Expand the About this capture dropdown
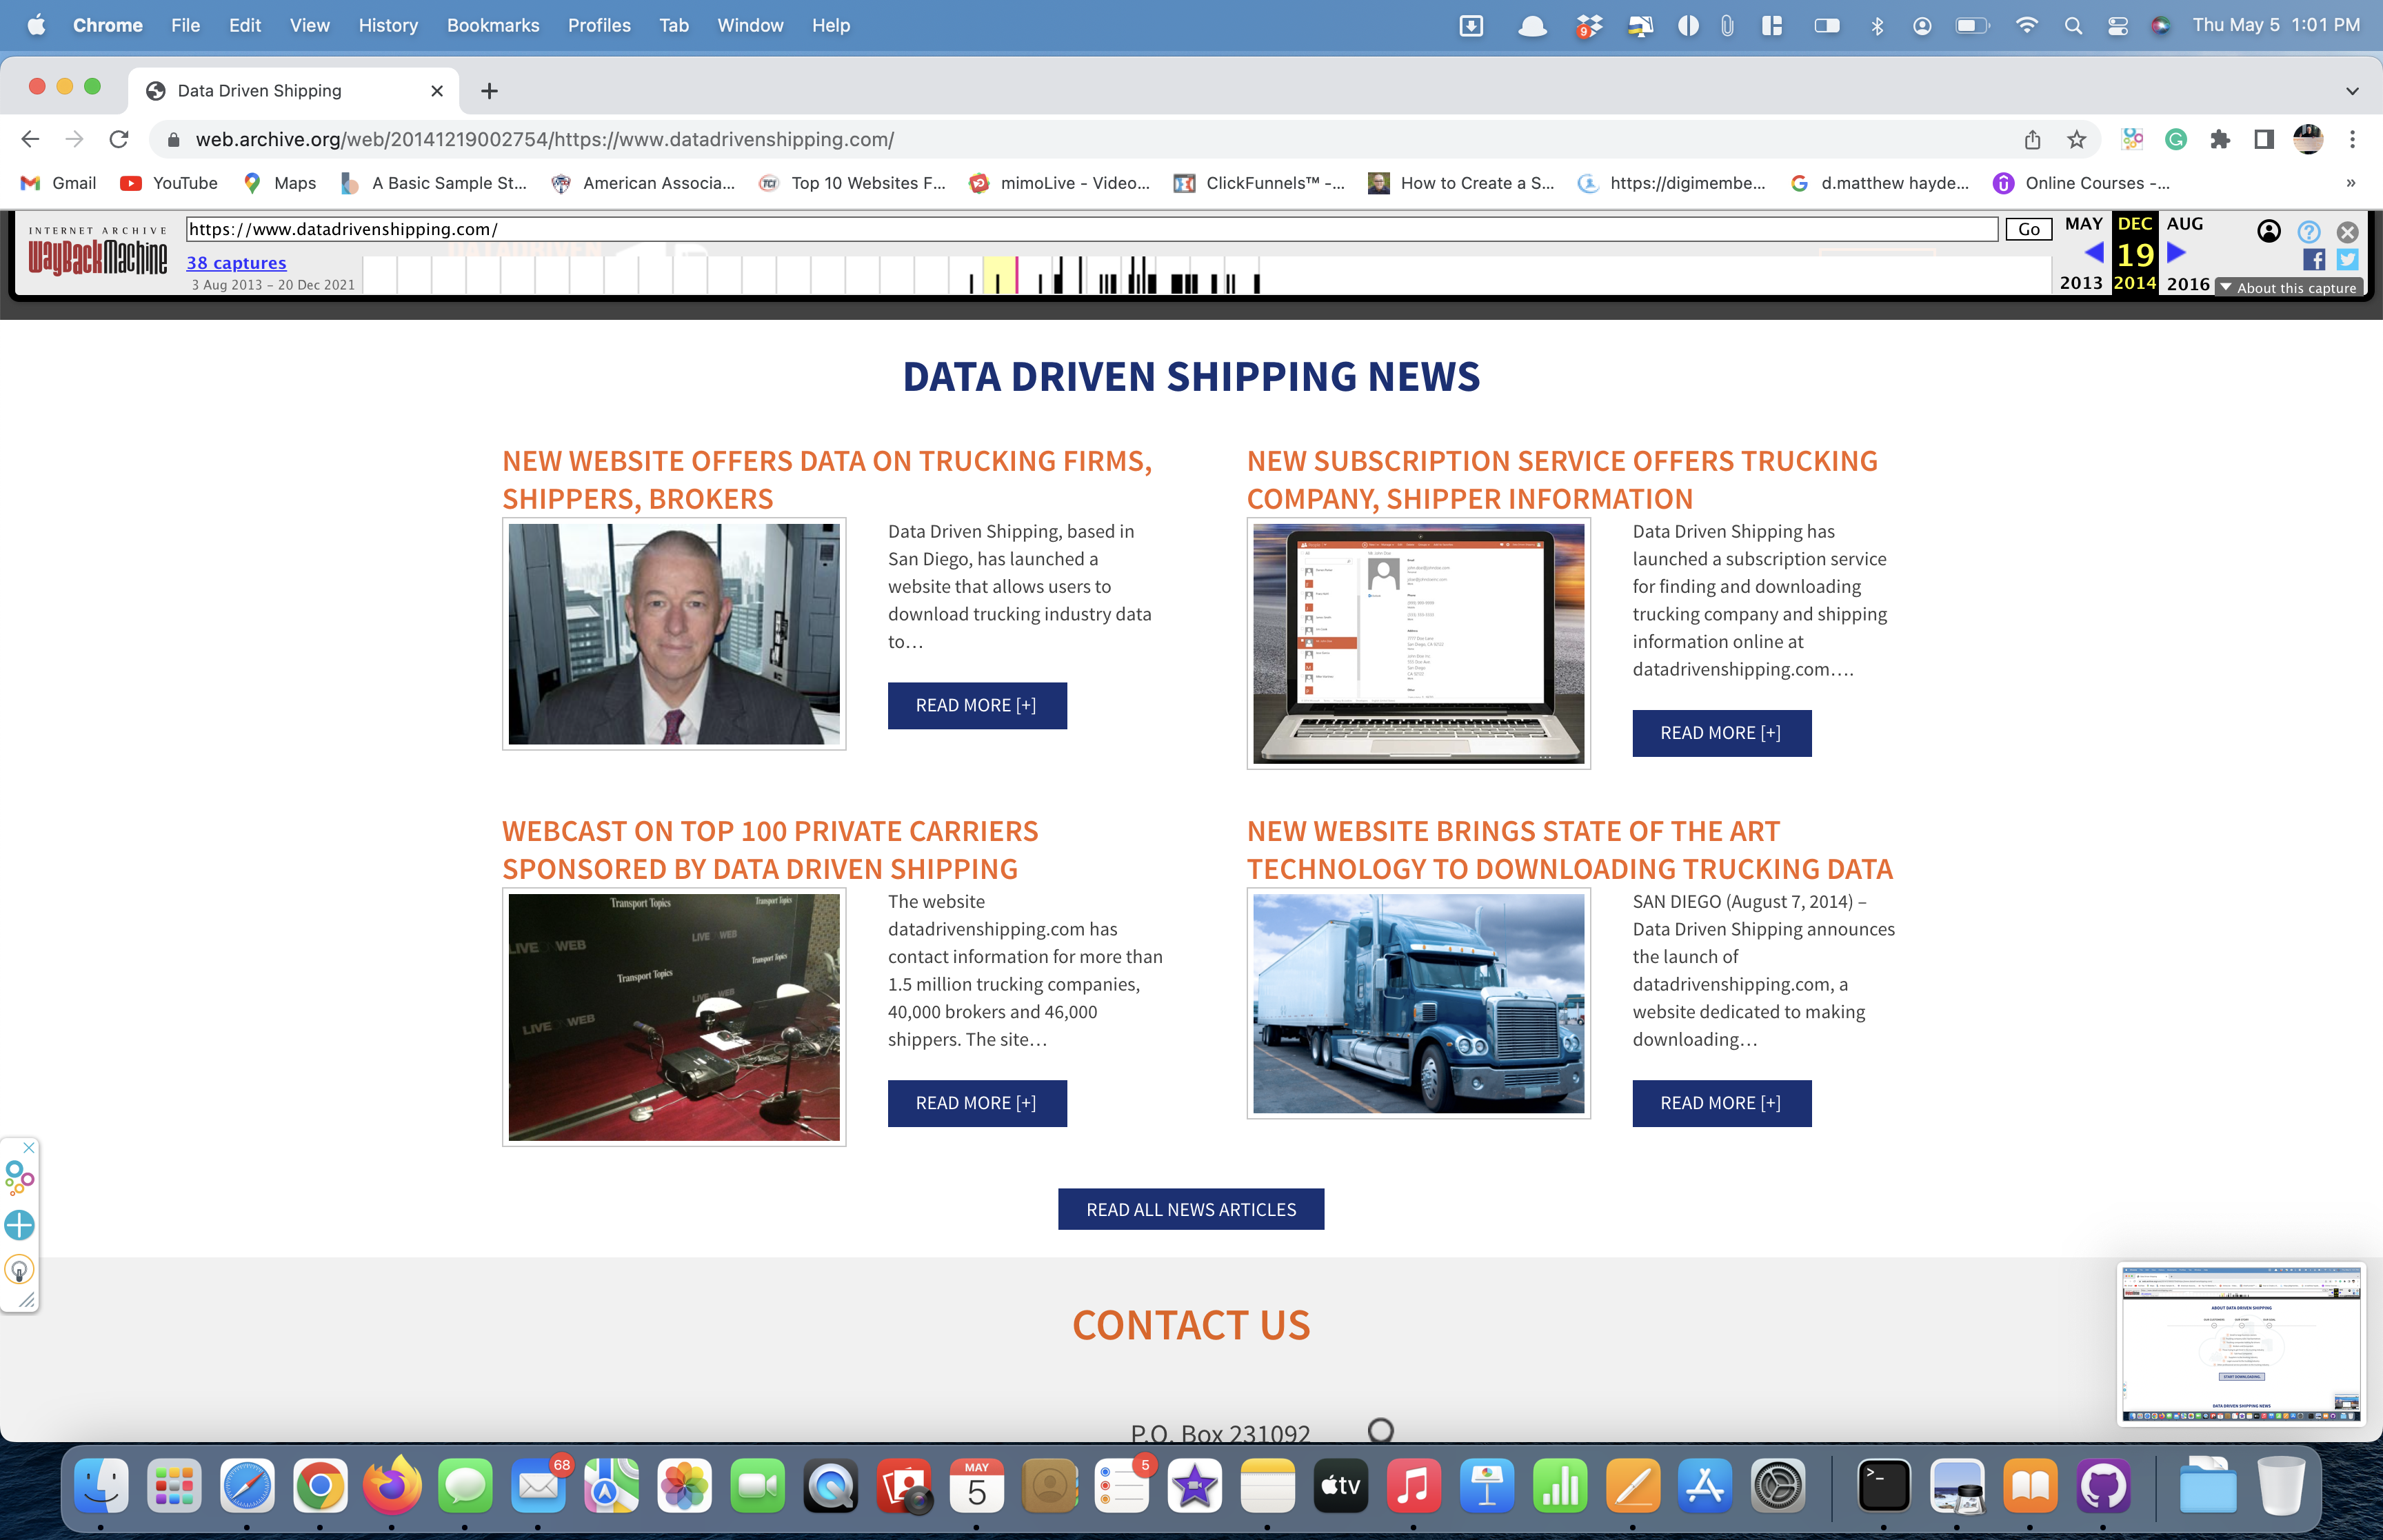Viewport: 2383px width, 1540px height. [2288, 288]
